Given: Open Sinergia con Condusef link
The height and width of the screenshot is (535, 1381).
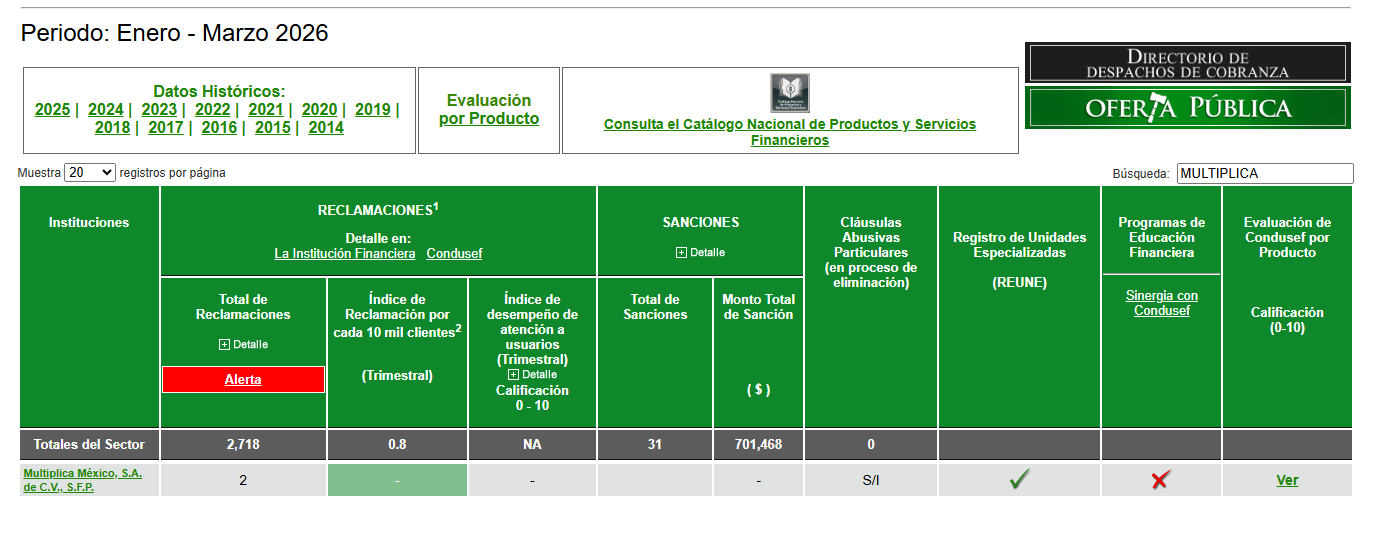Looking at the screenshot, I should coord(1161,303).
